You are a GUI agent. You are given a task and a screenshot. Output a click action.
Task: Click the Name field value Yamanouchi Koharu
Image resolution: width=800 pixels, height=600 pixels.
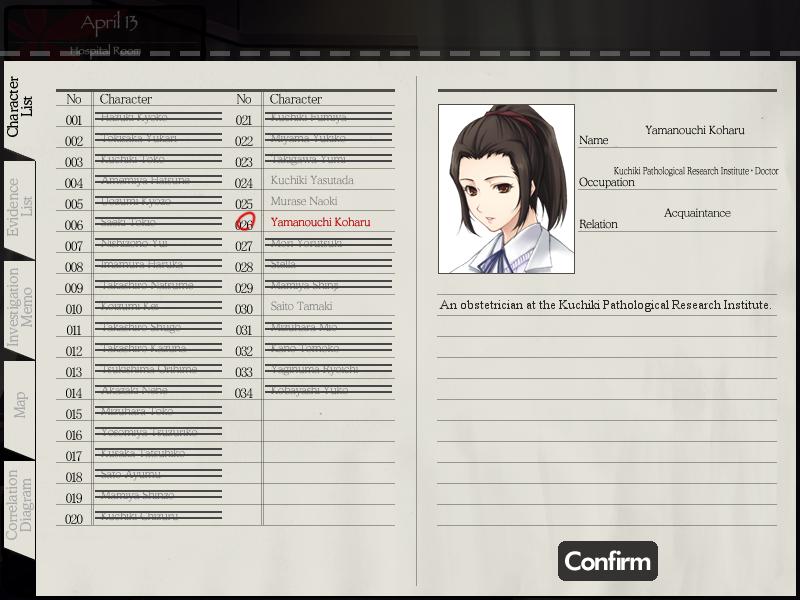[x=694, y=130]
